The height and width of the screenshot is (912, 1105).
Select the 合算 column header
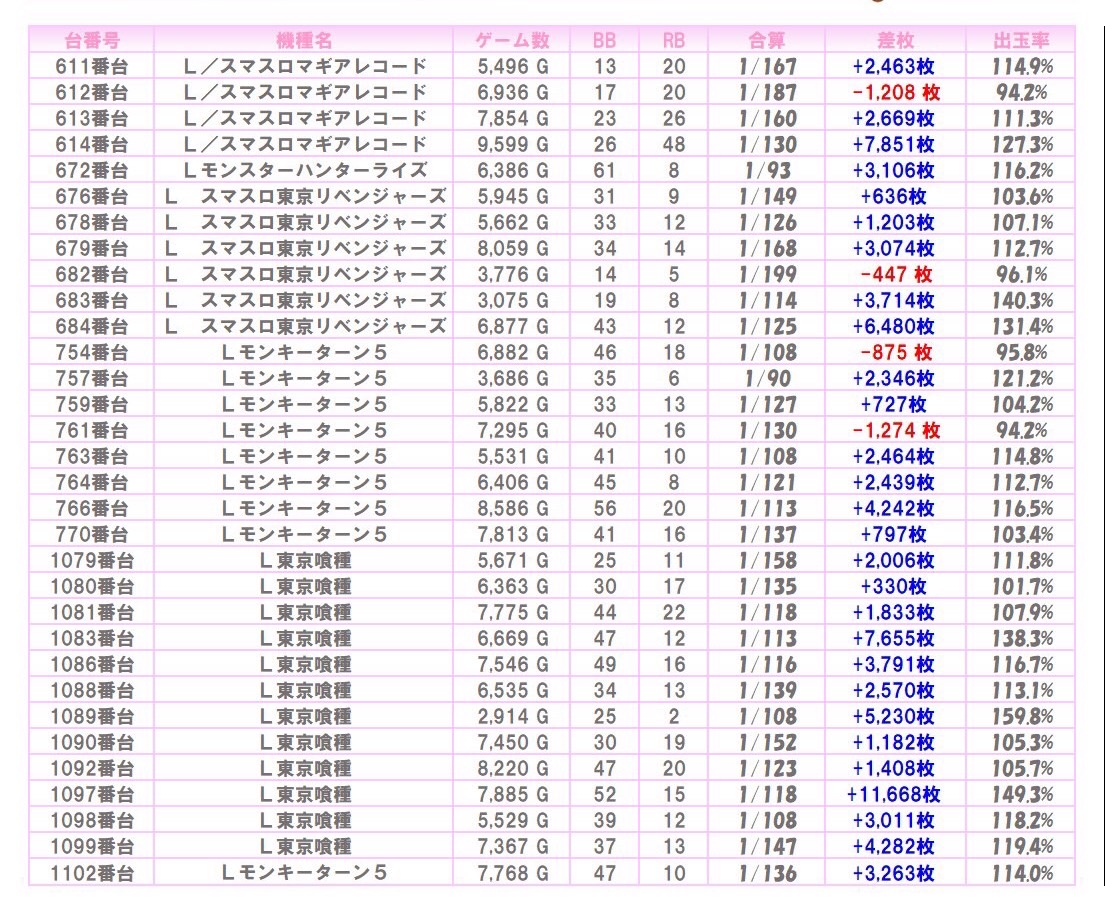coord(767,41)
